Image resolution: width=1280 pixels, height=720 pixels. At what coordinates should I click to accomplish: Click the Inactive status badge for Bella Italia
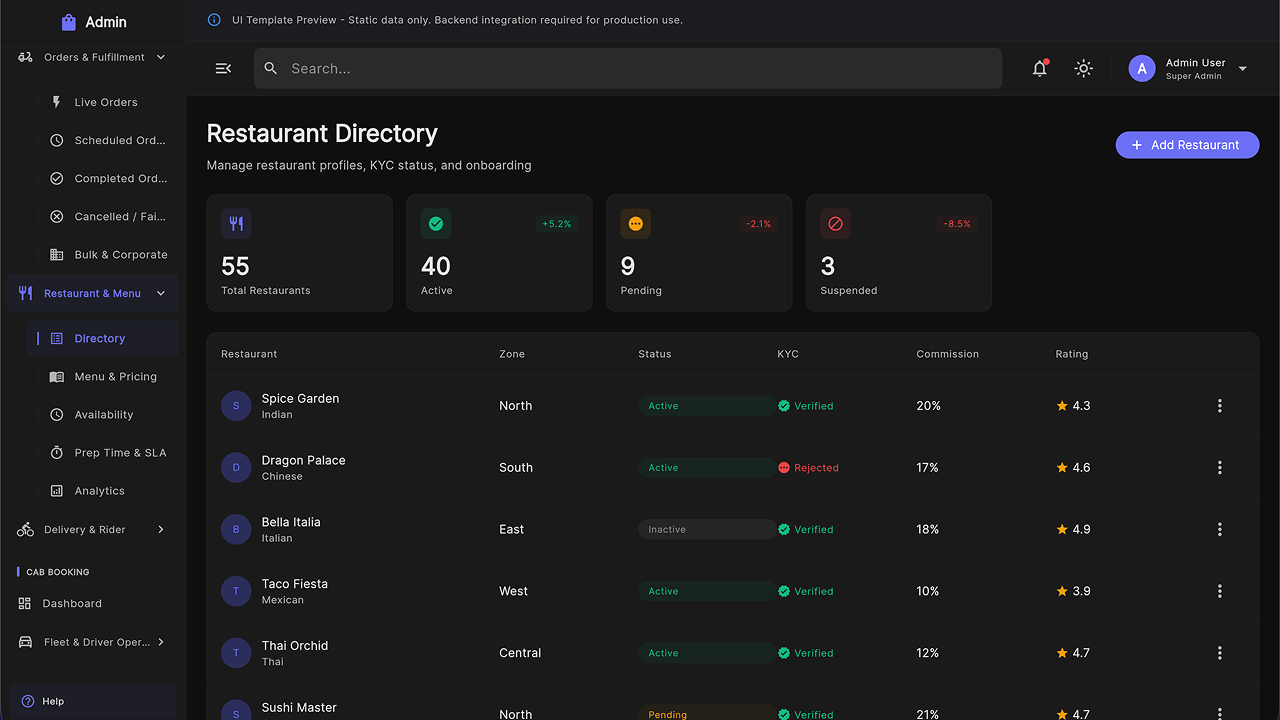pyautogui.click(x=707, y=530)
